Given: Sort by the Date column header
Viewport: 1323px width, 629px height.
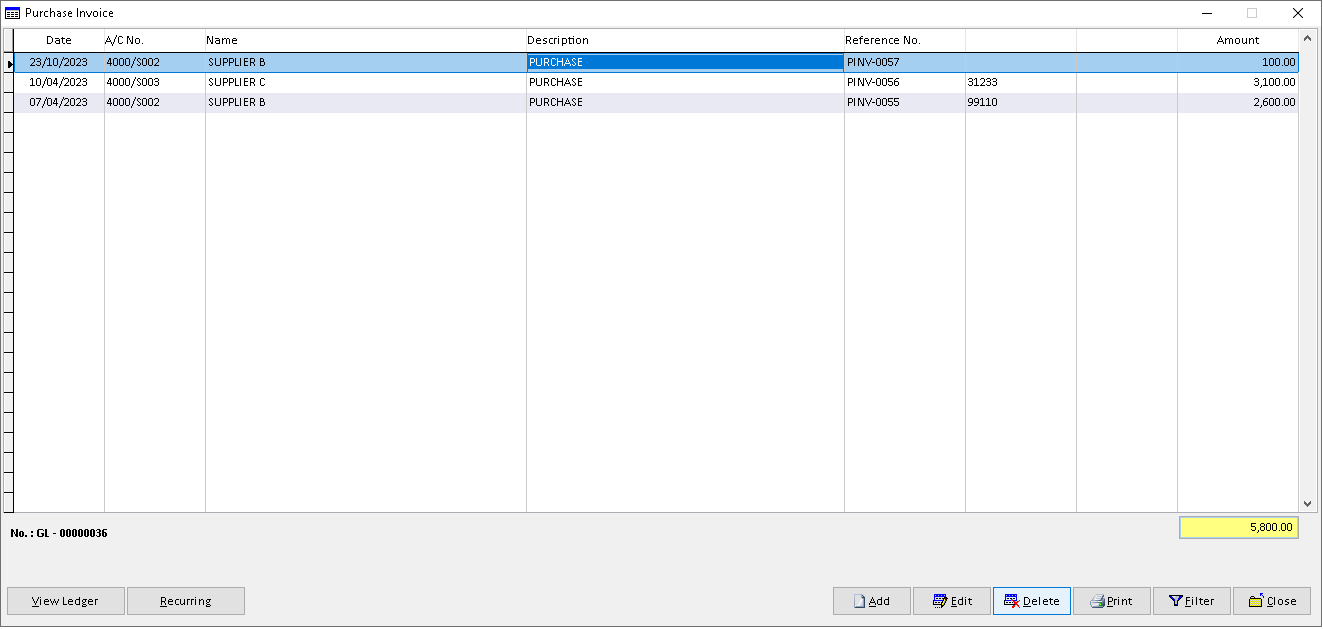Looking at the screenshot, I should [59, 40].
